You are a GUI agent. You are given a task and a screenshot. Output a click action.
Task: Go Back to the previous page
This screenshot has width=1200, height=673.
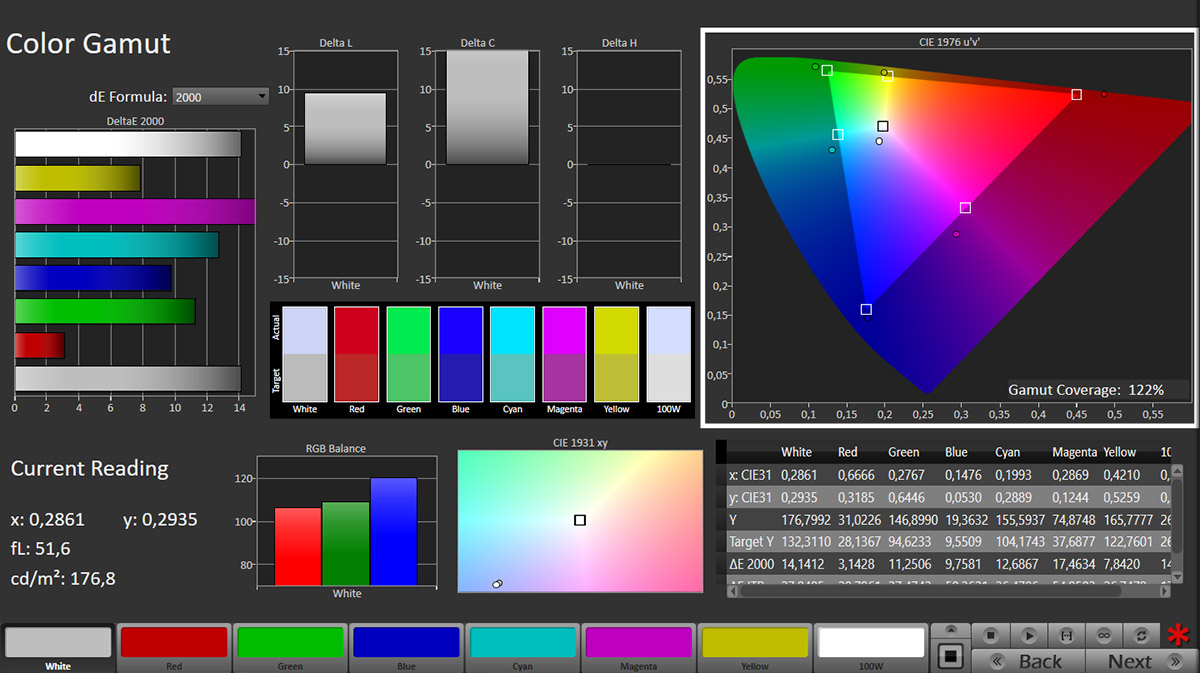click(x=1028, y=661)
